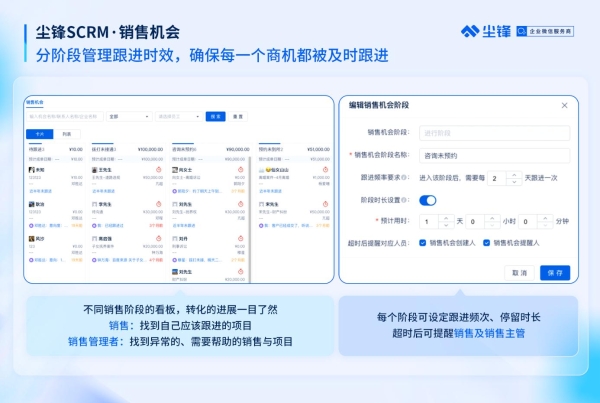The image size is (600, 403).
Task: Click the 王先生 avatar thumbnail
Action: [95, 170]
